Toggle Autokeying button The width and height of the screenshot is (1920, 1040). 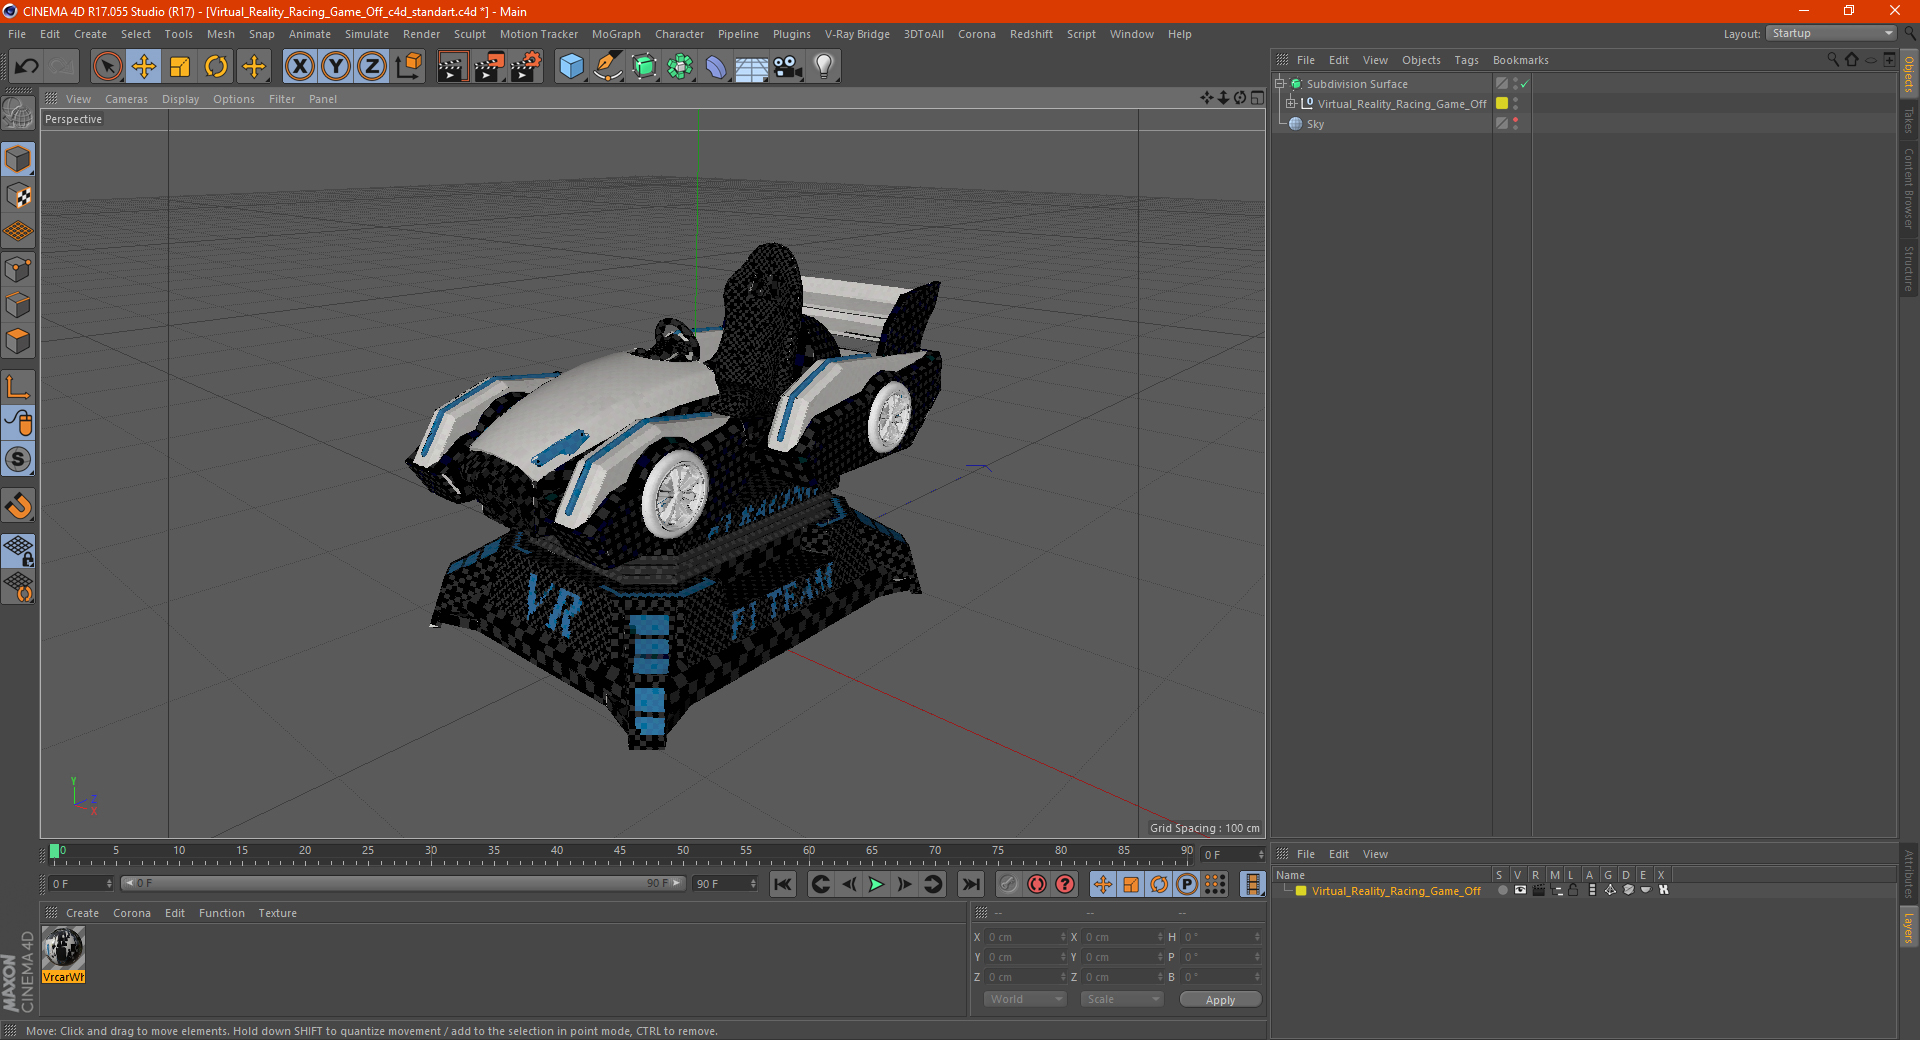[x=1037, y=884]
